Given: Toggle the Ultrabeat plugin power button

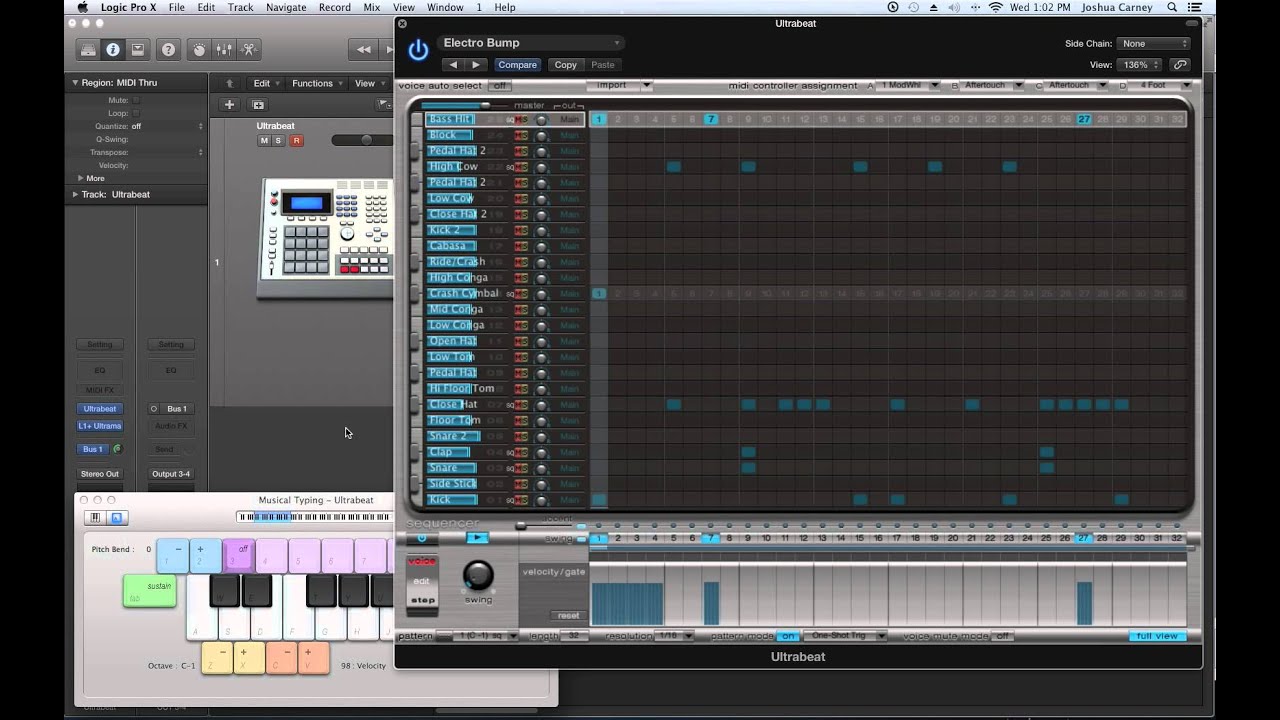Looking at the screenshot, I should click(x=418, y=50).
